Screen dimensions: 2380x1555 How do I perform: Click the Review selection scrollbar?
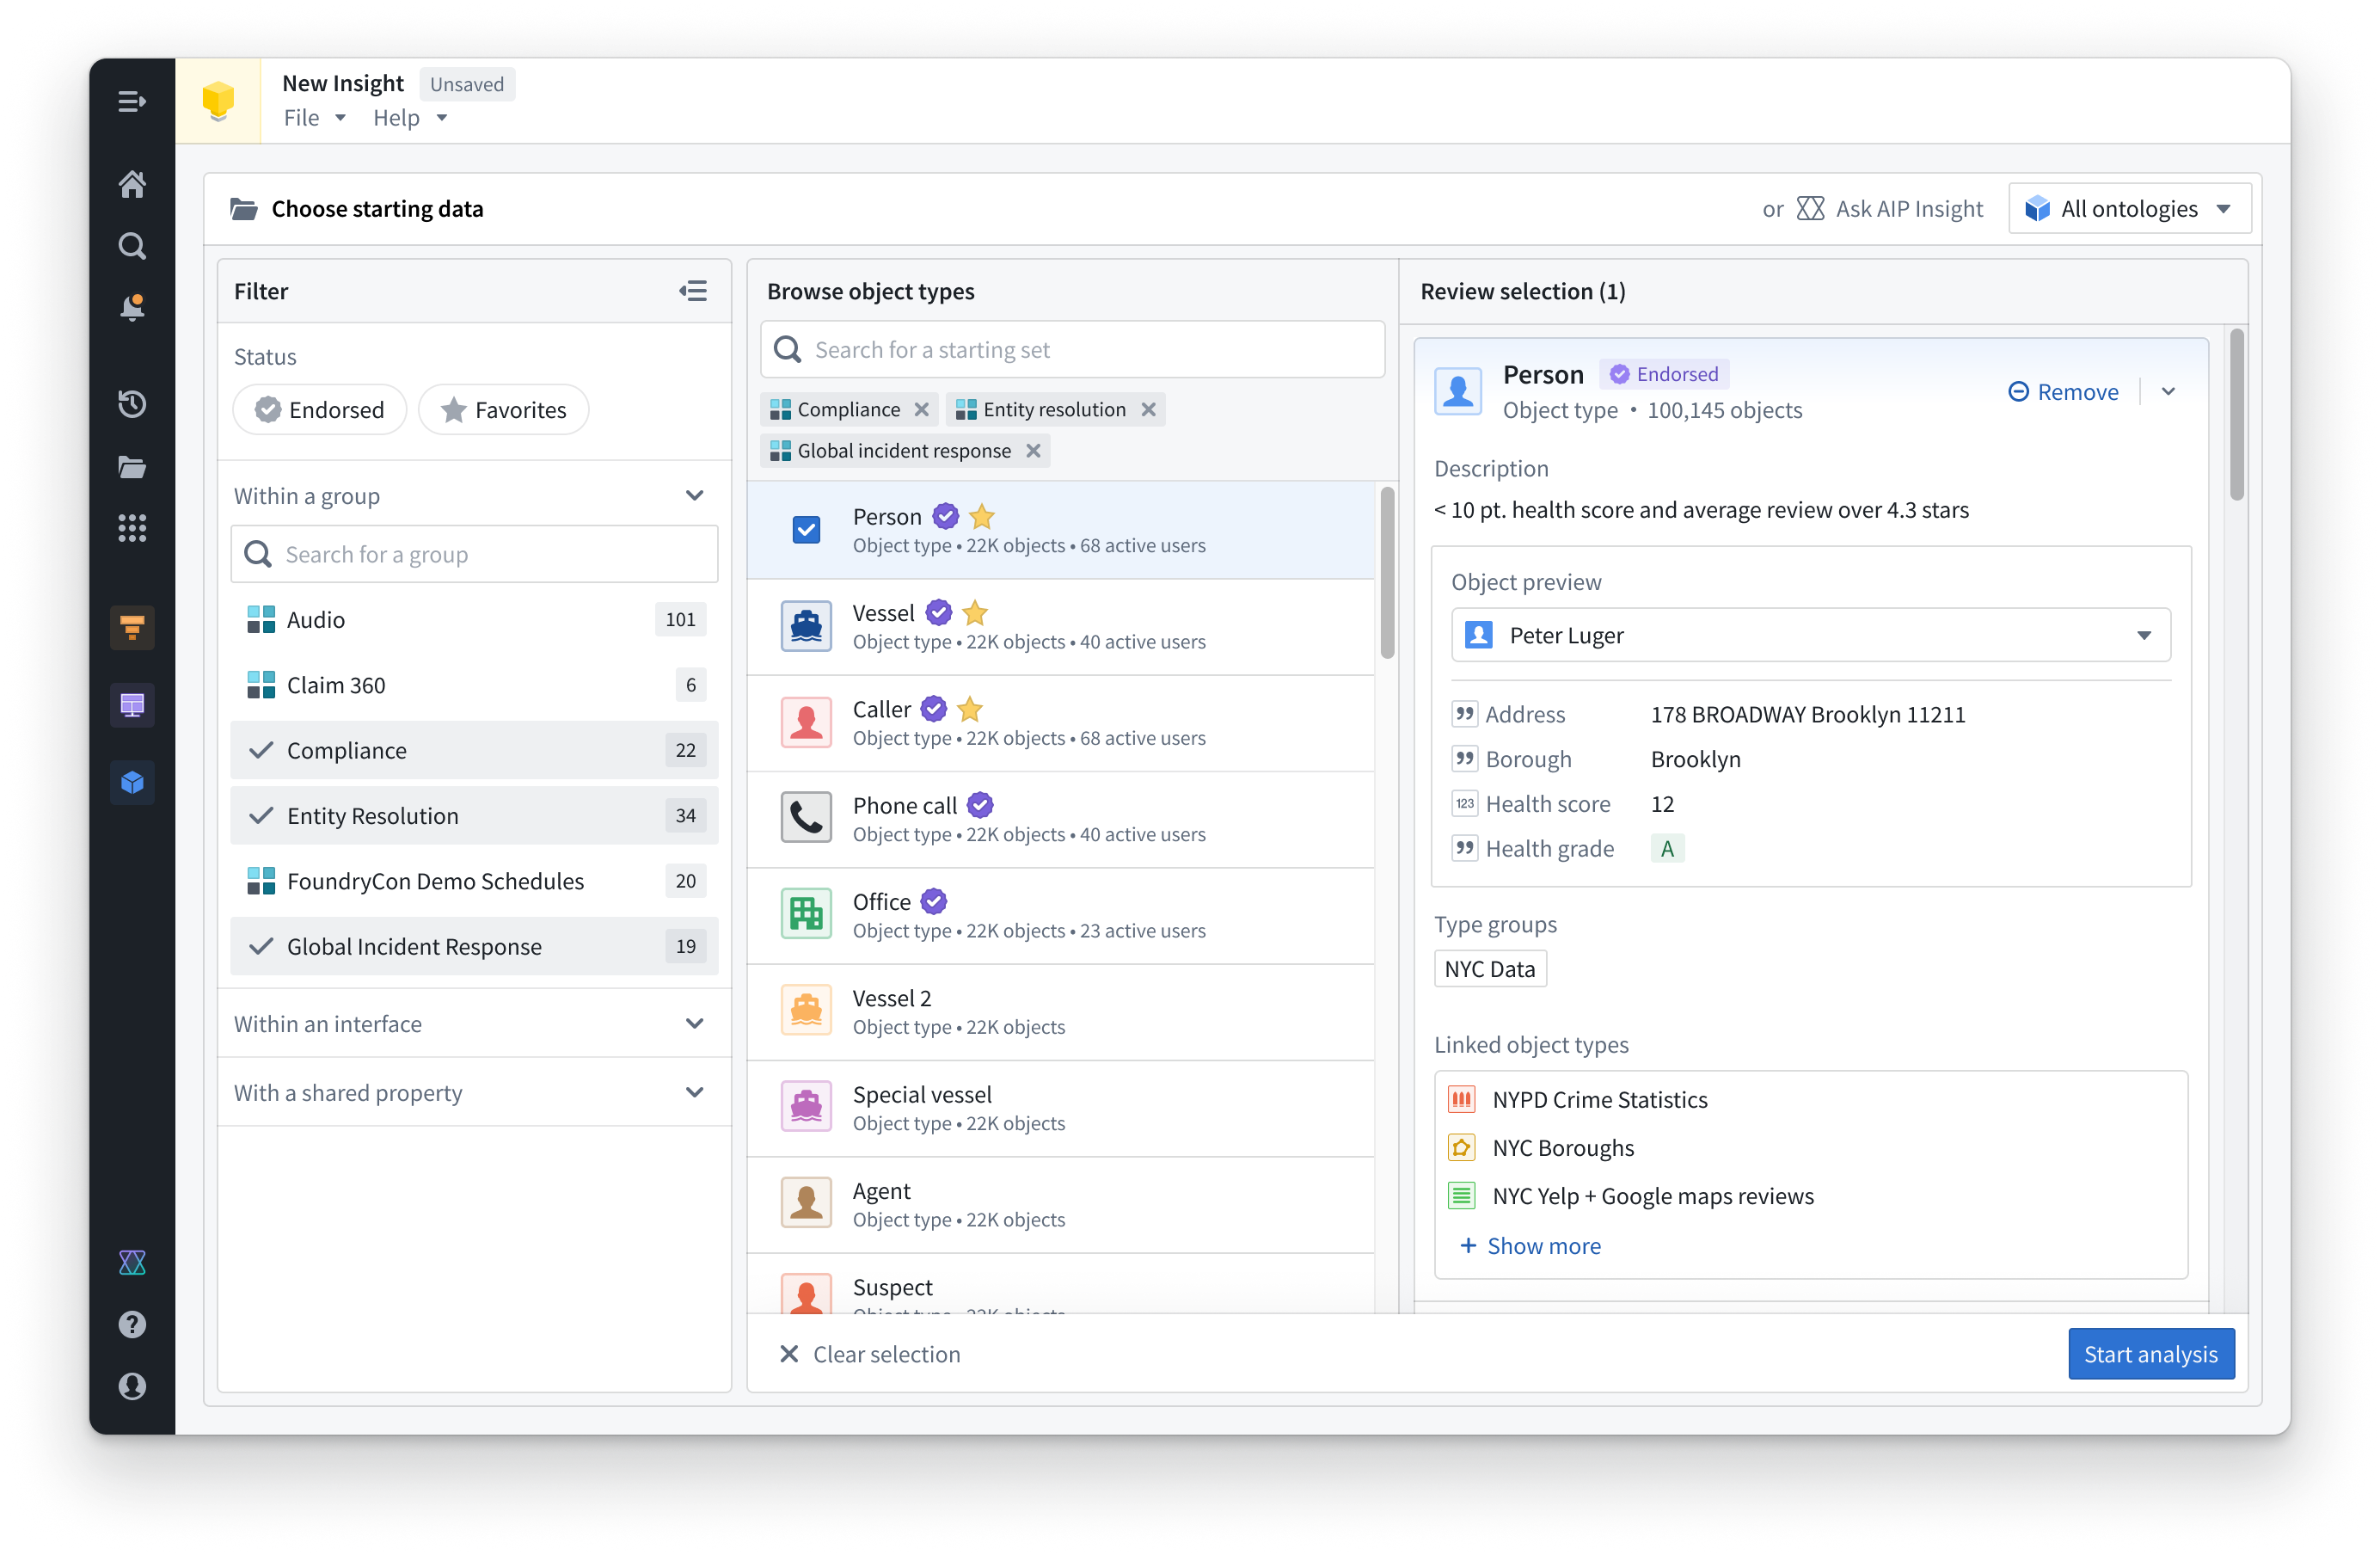click(x=2236, y=415)
